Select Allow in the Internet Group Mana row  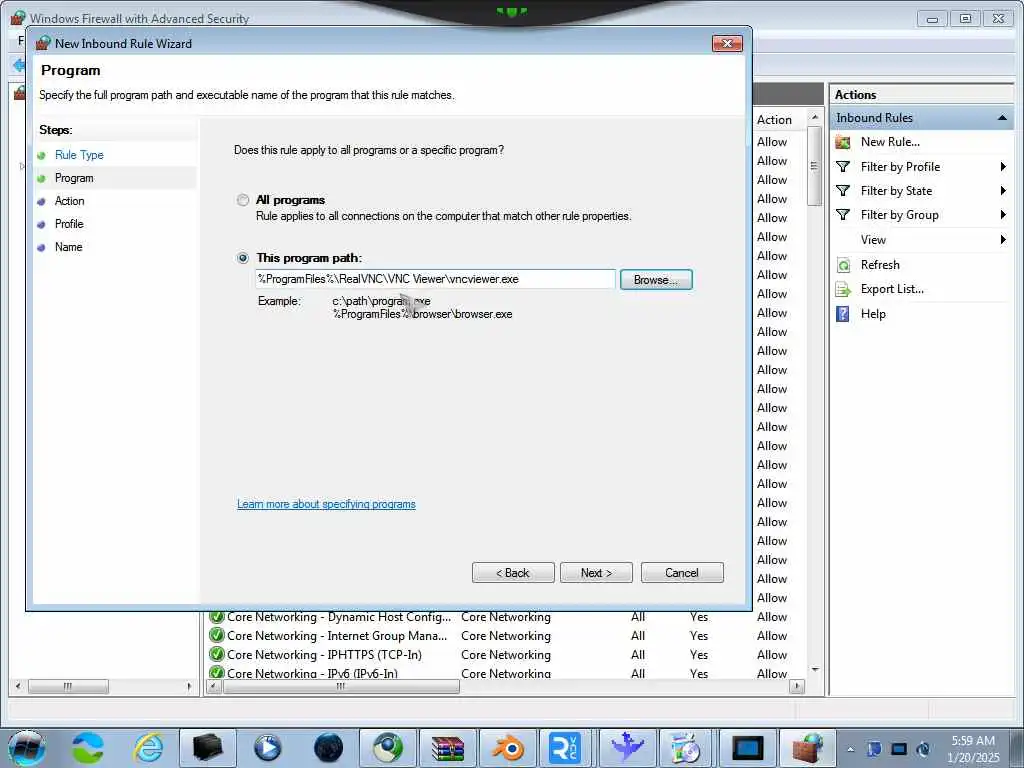(x=772, y=635)
